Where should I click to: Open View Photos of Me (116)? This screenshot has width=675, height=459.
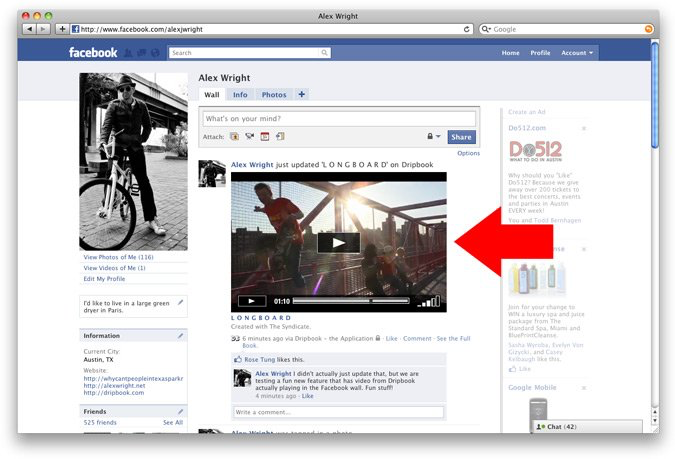(118, 257)
